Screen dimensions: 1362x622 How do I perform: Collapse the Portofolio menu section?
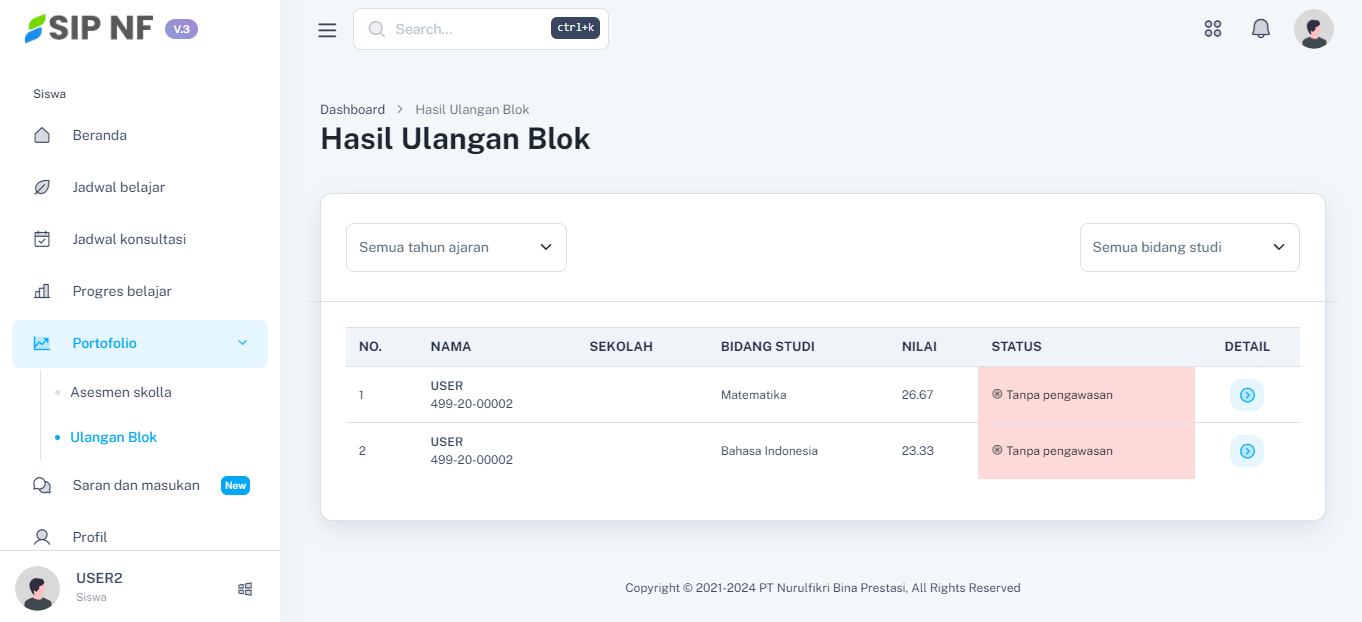click(x=140, y=343)
